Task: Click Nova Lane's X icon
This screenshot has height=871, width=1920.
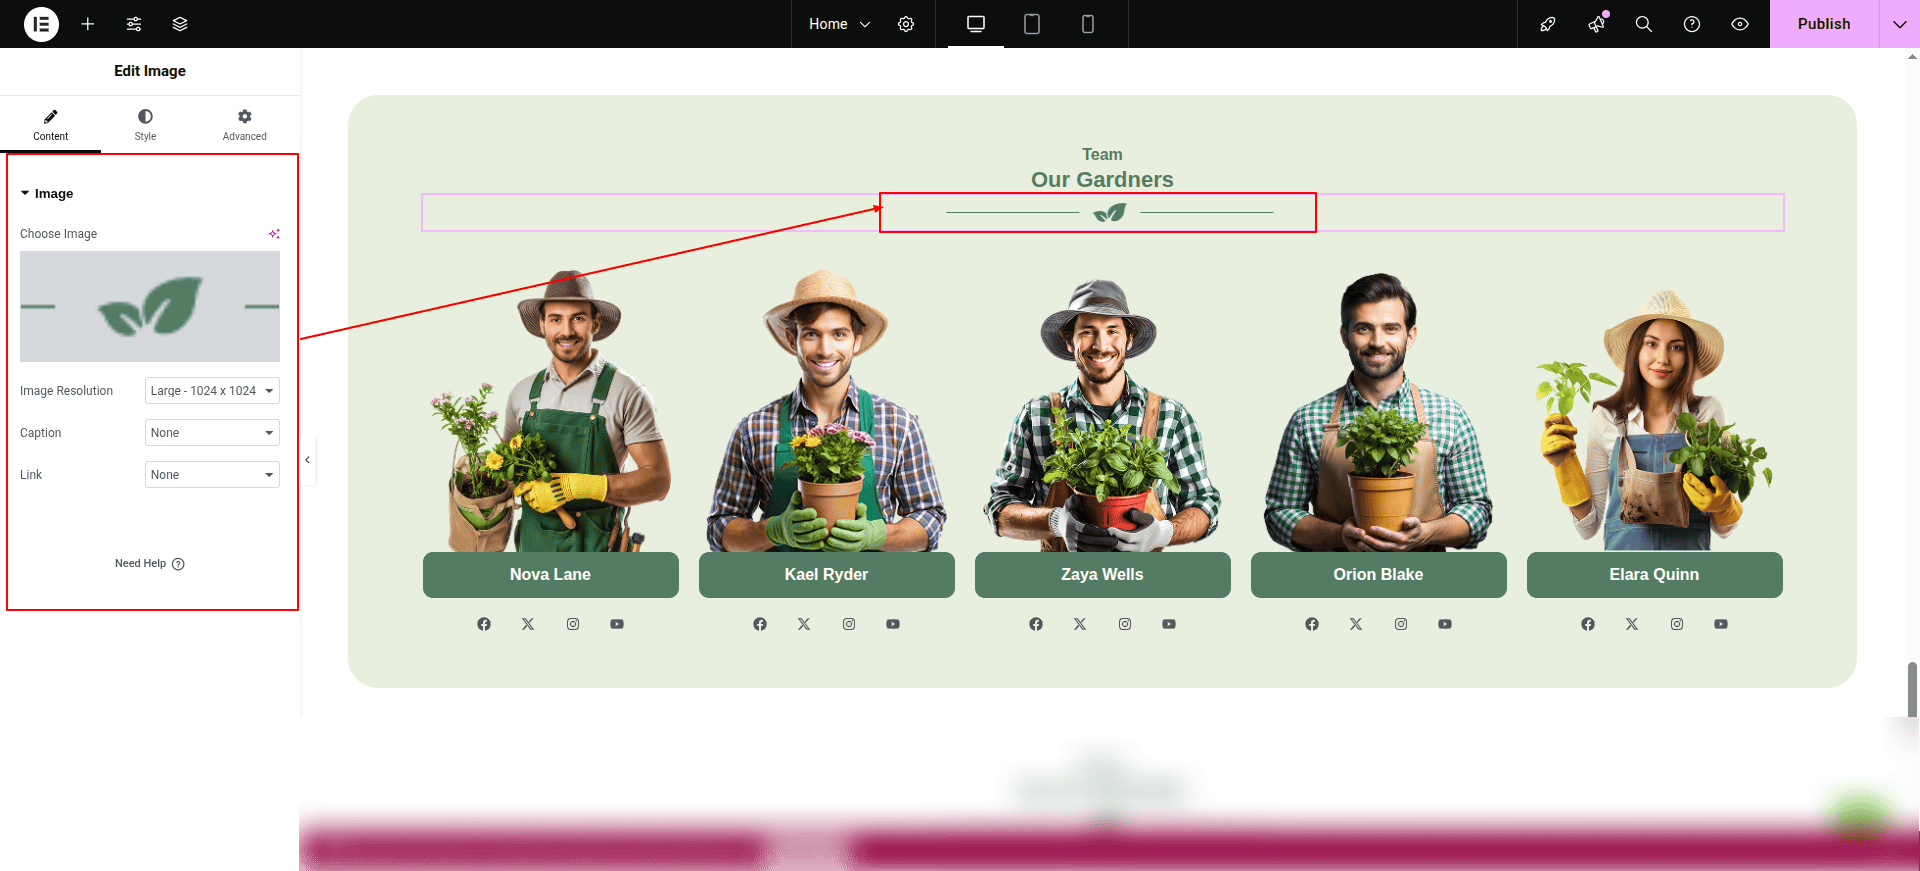Action: pos(528,624)
